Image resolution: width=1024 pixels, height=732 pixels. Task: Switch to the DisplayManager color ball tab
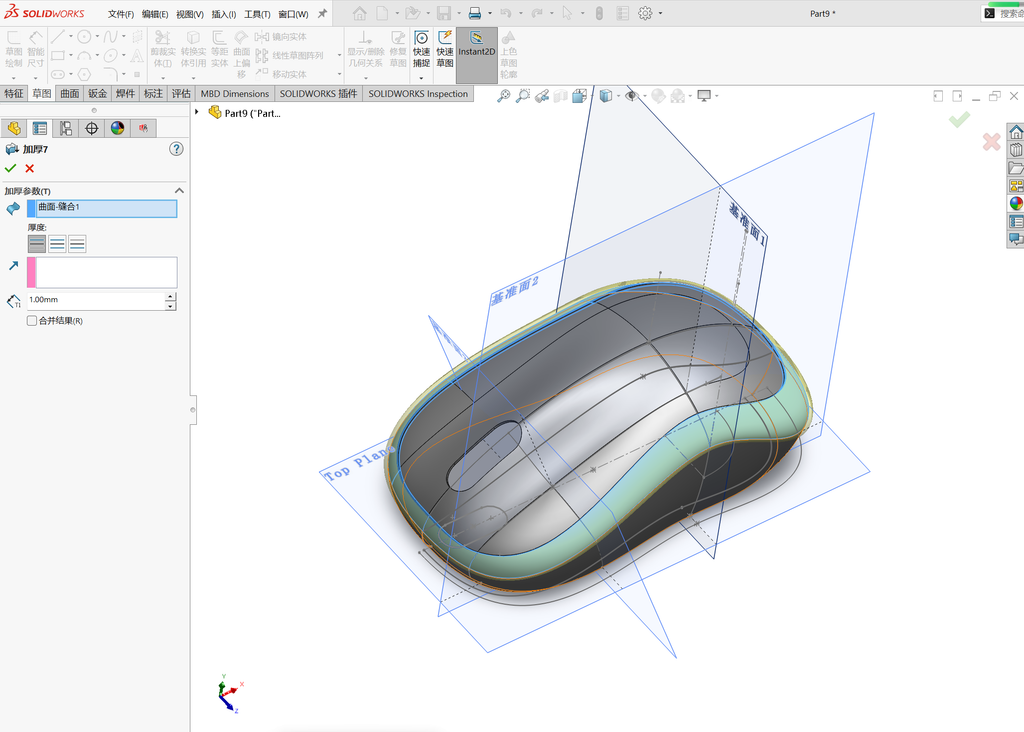pos(118,129)
